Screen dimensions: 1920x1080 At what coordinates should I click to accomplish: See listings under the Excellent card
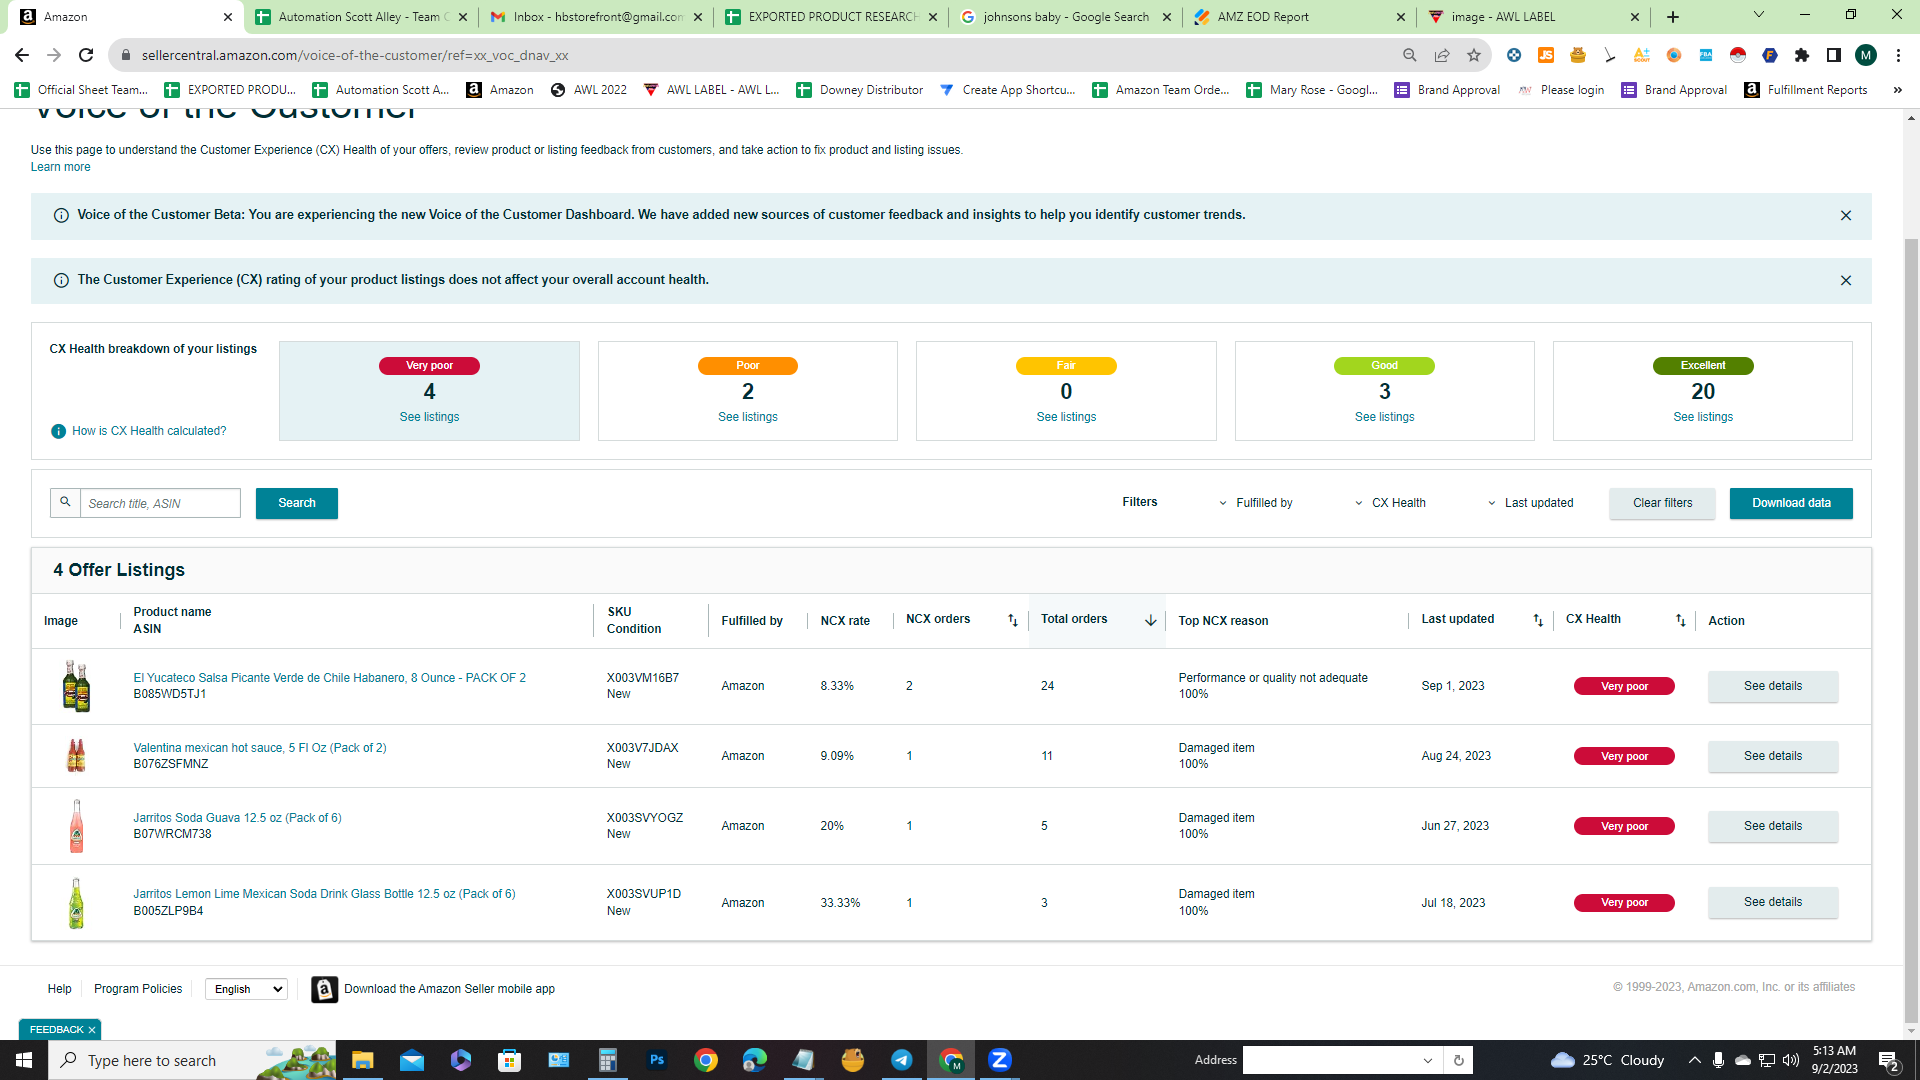1703,417
